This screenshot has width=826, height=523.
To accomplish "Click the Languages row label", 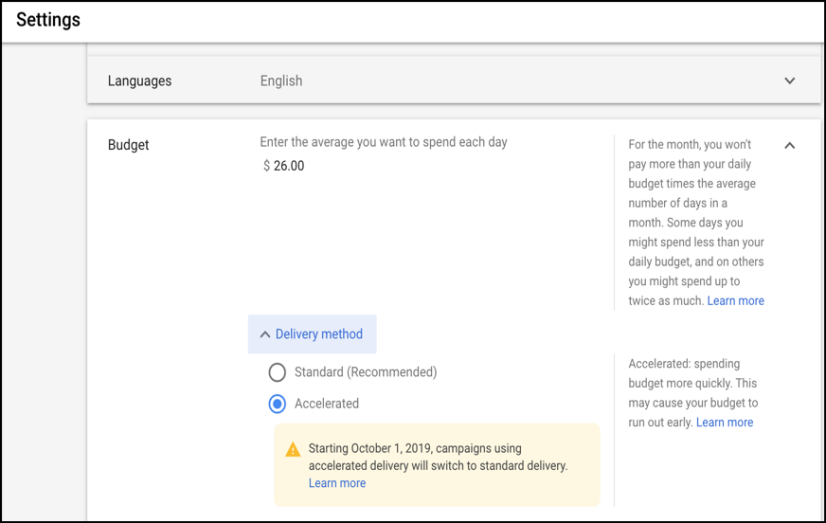I will [x=140, y=81].
